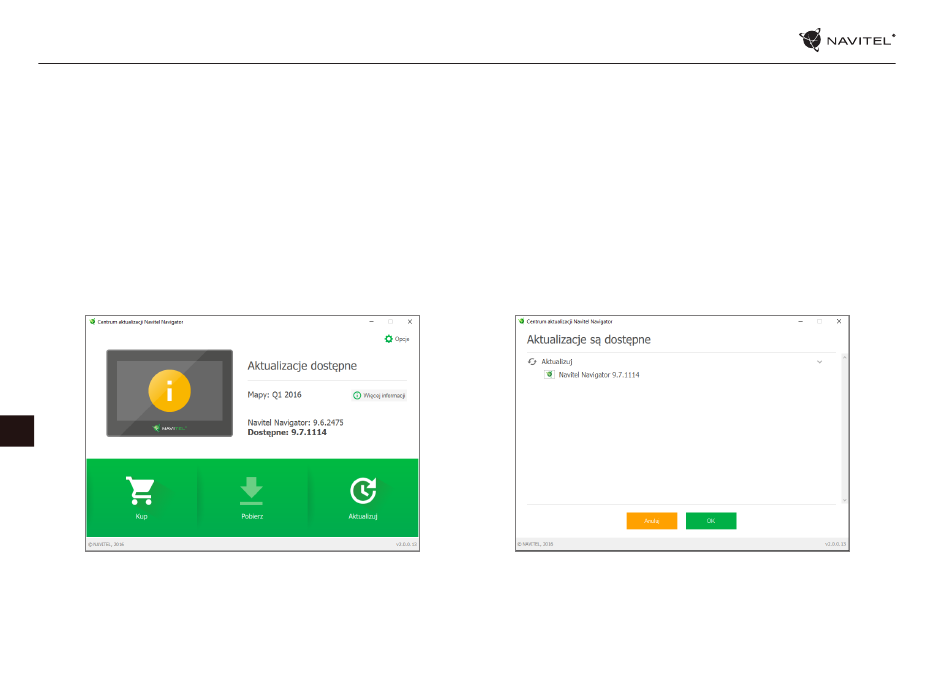This screenshot has width=950, height=673.
Task: Click the 'Aktualizuj' group header text in the list
Action: [x=557, y=362]
